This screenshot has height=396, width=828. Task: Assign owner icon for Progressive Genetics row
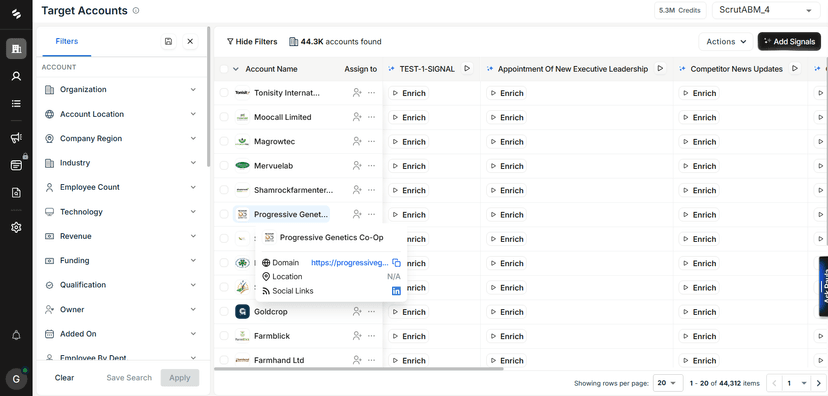[x=357, y=214]
